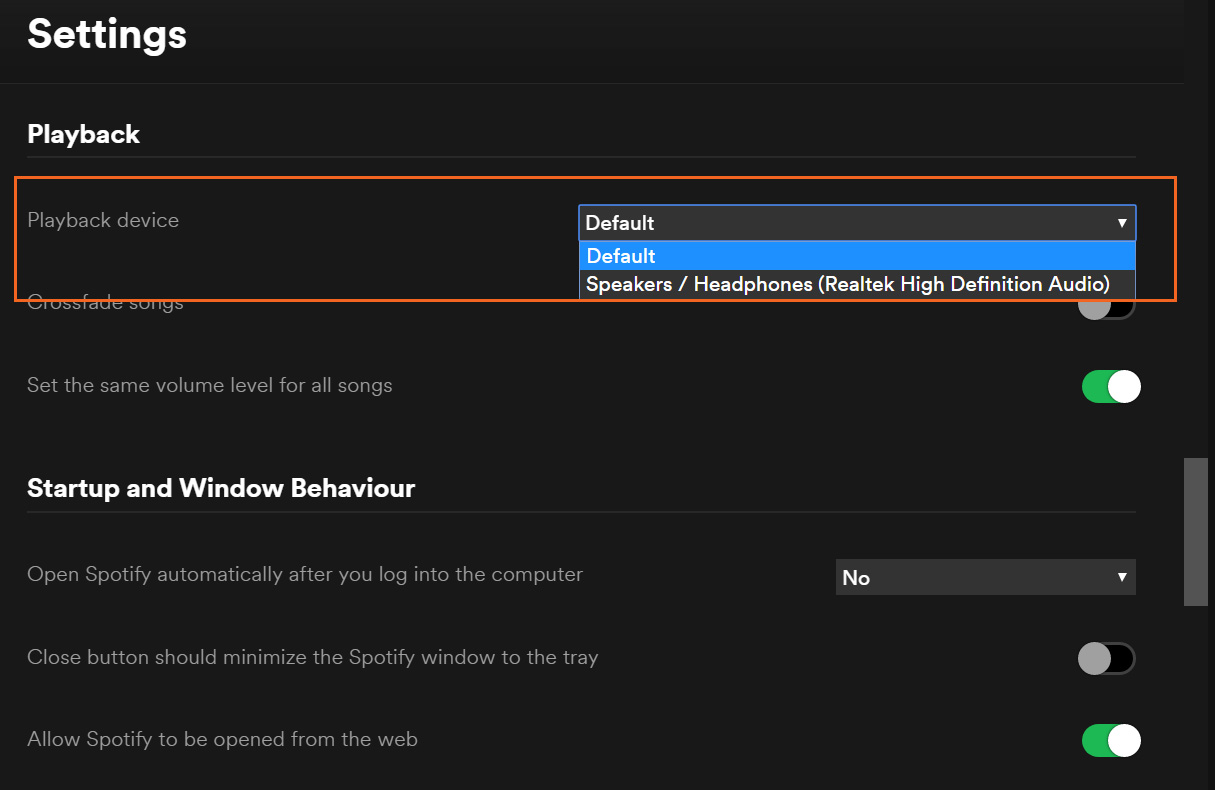Click the Settings page title

pos(107,34)
